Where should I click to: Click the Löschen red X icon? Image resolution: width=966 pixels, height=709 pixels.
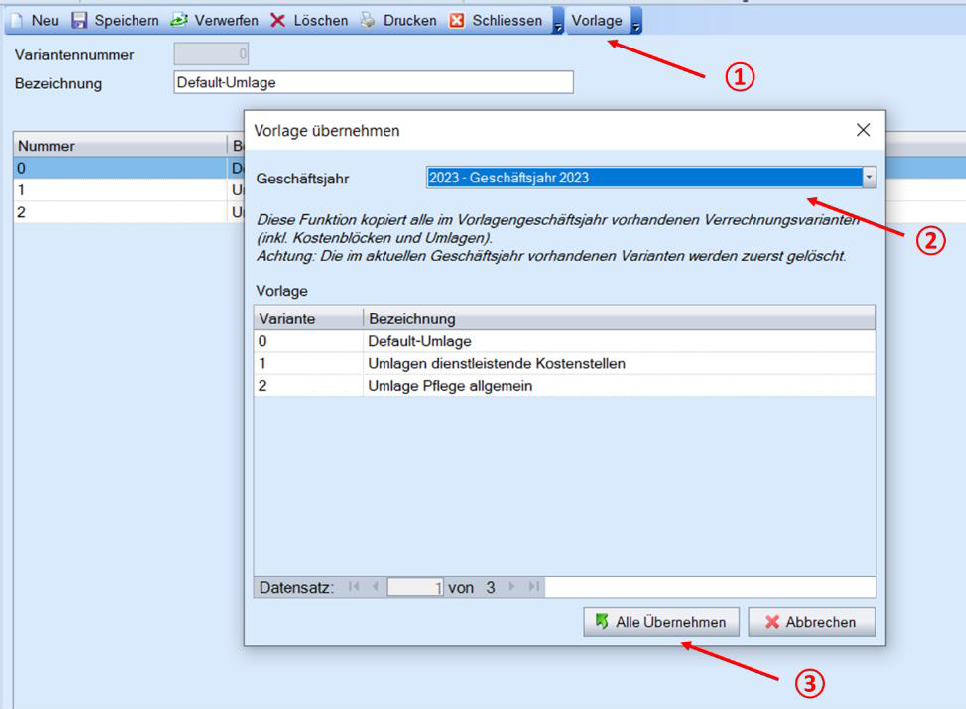[x=278, y=20]
